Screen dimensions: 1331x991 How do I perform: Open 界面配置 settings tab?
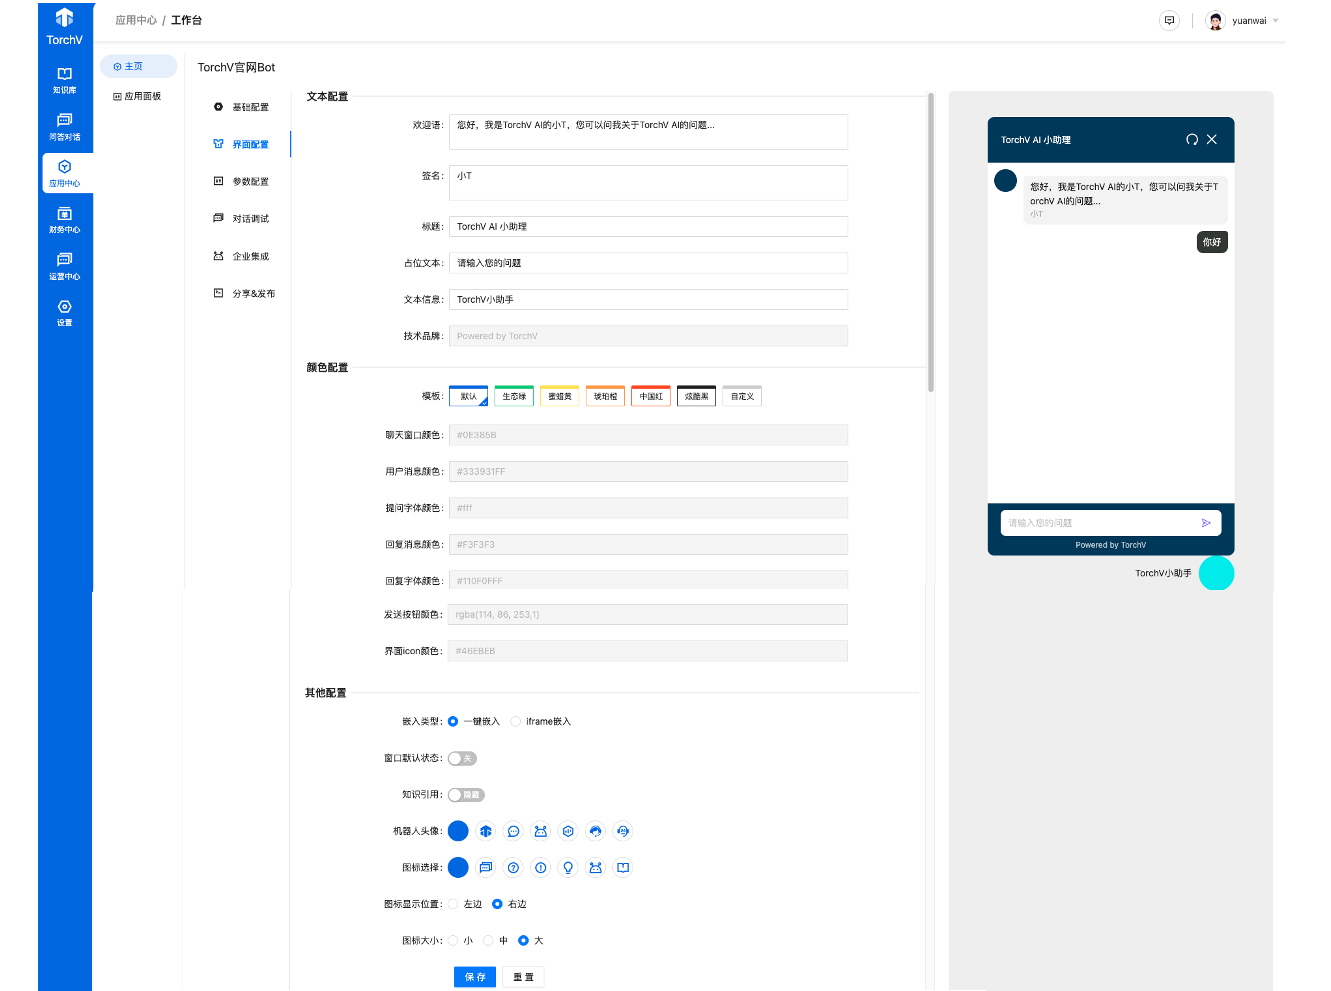click(241, 144)
